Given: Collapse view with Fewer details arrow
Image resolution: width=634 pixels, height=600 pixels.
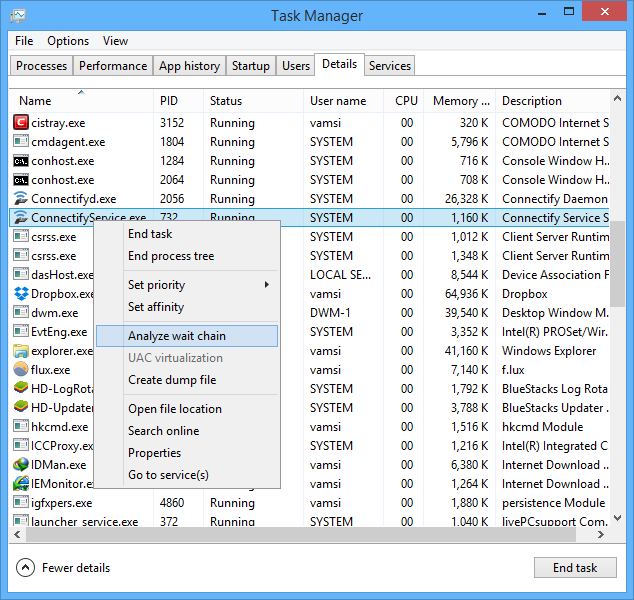Looking at the screenshot, I should 25,568.
